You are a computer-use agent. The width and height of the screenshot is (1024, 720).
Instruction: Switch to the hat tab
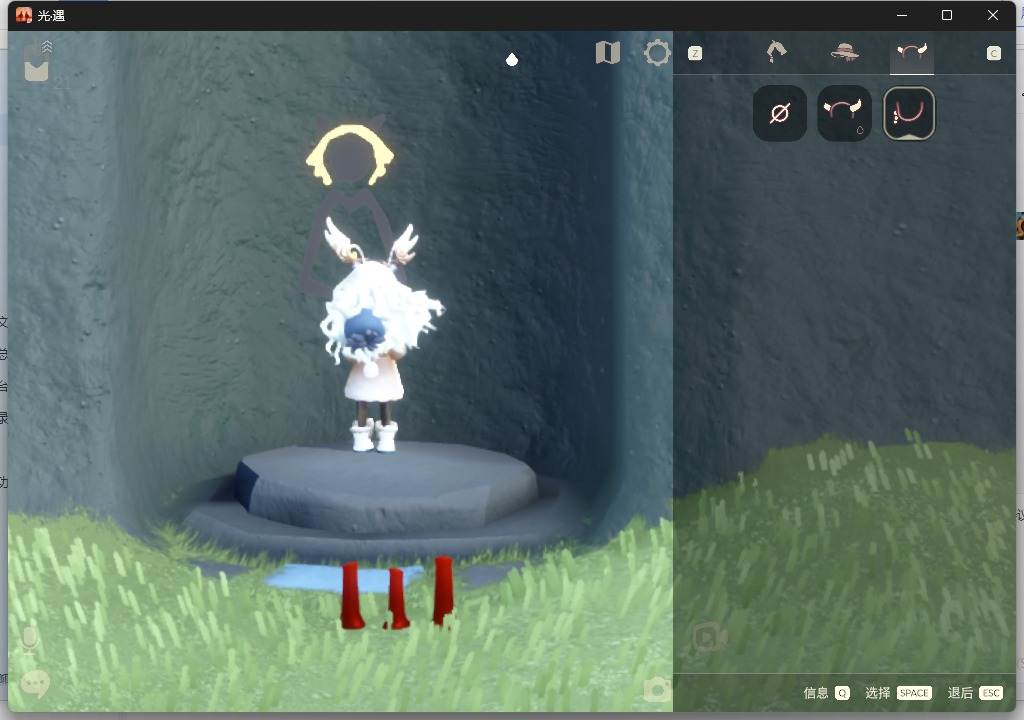pos(844,52)
